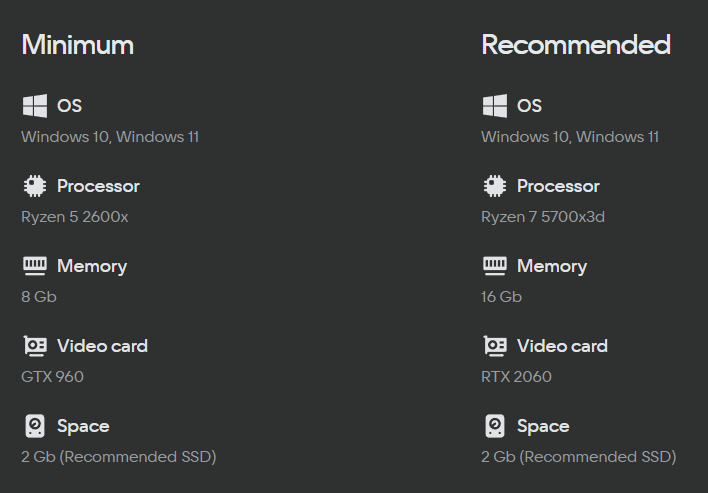Screen dimensions: 708x493
Task: Click the video card icon under Recommended
Action: (495, 346)
